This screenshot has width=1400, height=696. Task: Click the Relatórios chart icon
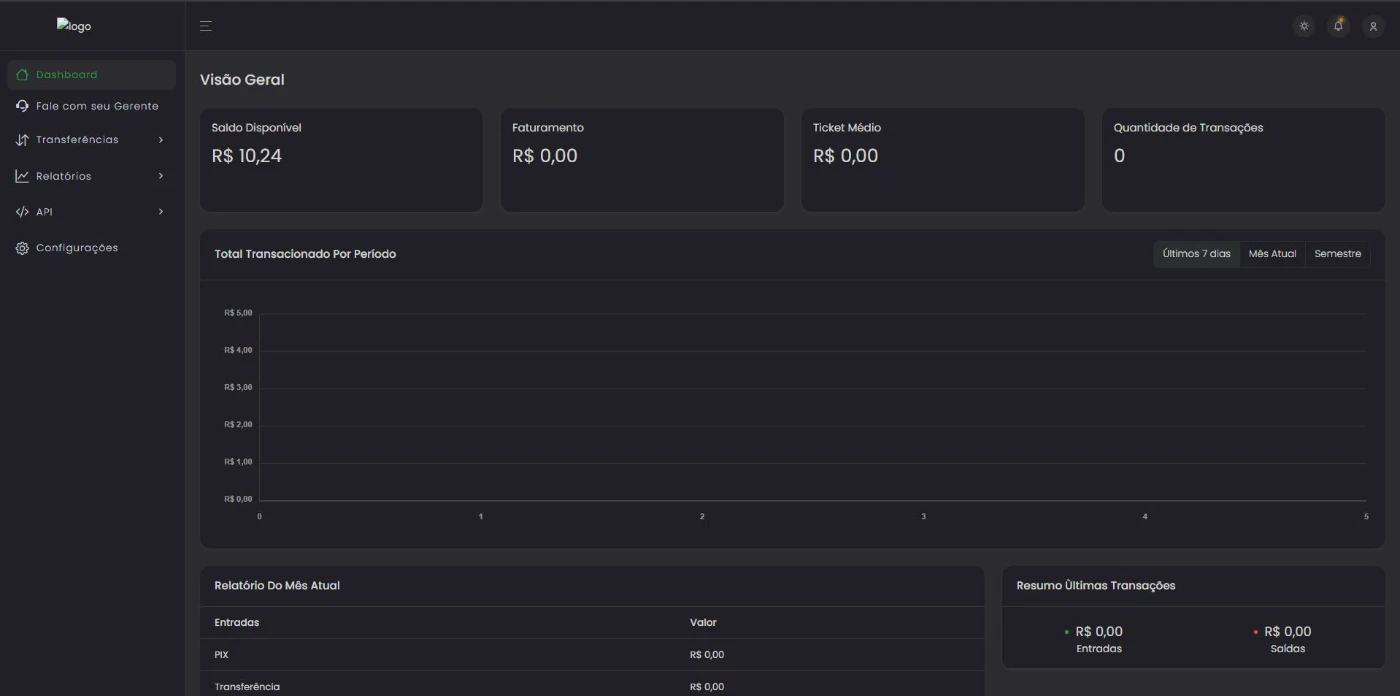pyautogui.click(x=22, y=176)
